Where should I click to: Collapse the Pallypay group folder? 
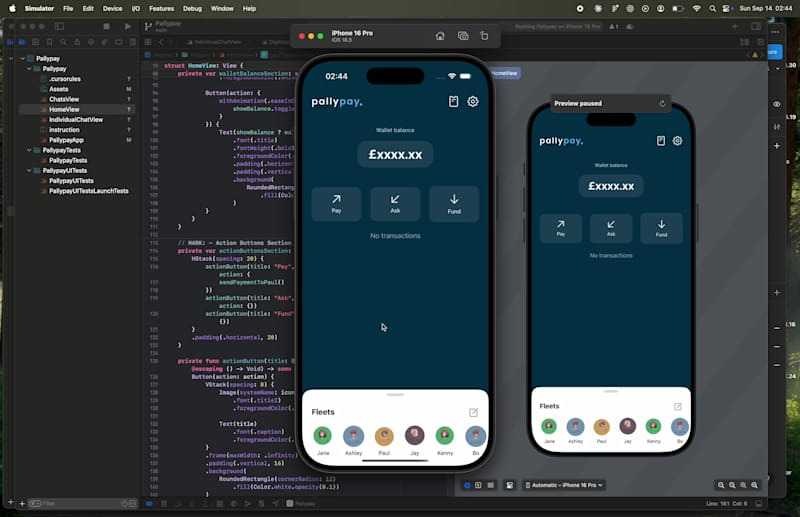[x=29, y=69]
